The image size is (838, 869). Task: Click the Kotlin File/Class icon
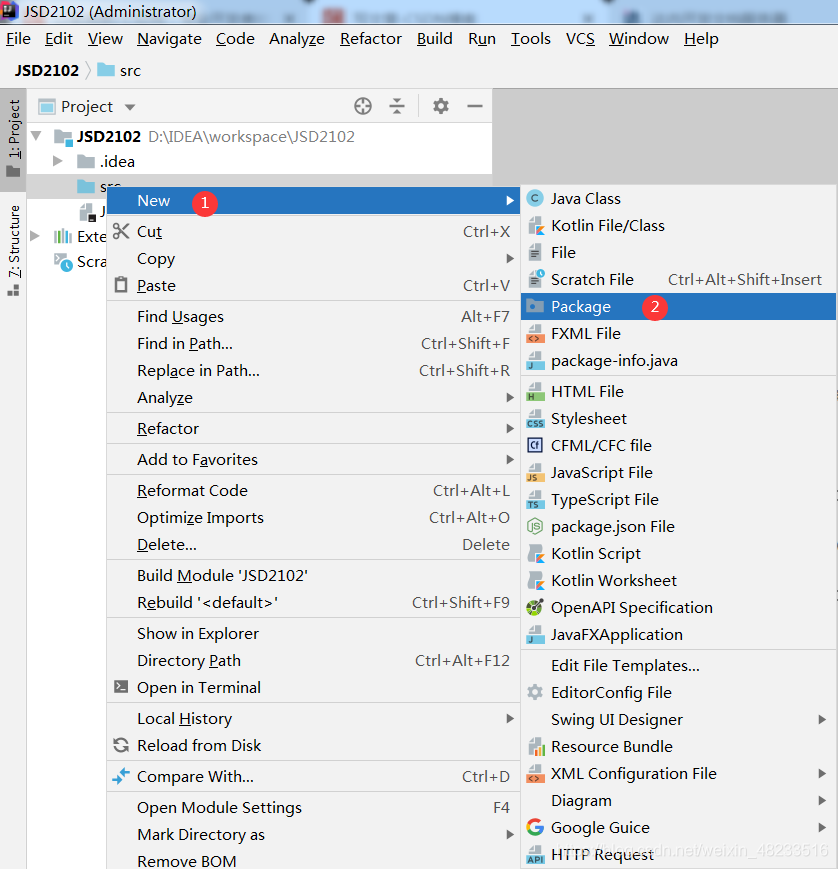[x=535, y=226]
